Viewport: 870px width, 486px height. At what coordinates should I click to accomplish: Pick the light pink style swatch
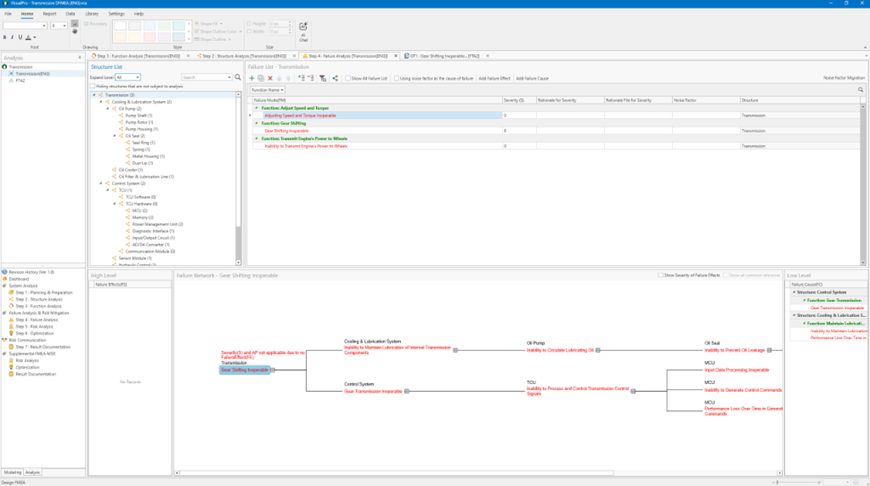pos(149,37)
